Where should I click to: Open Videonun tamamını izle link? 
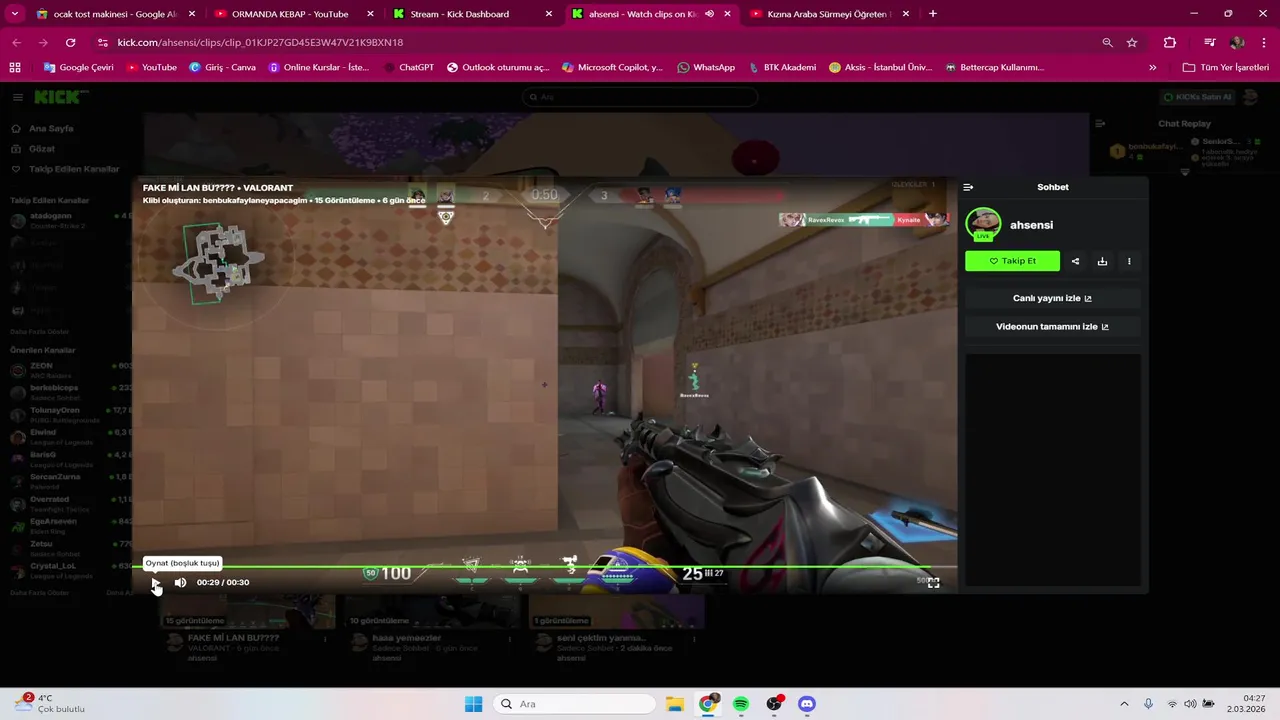pyautogui.click(x=1052, y=326)
